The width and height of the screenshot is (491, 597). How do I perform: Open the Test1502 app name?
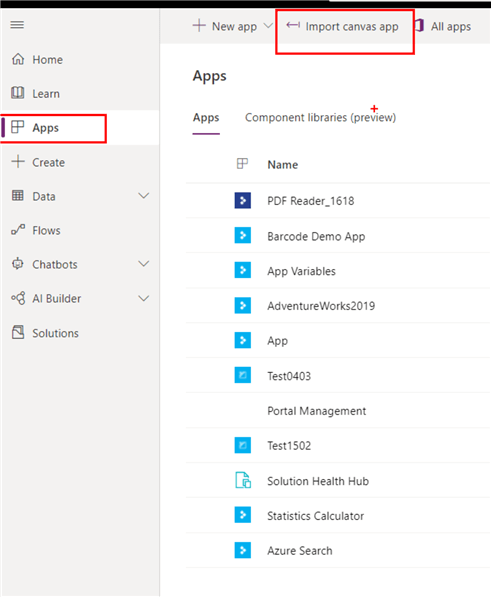(x=289, y=446)
